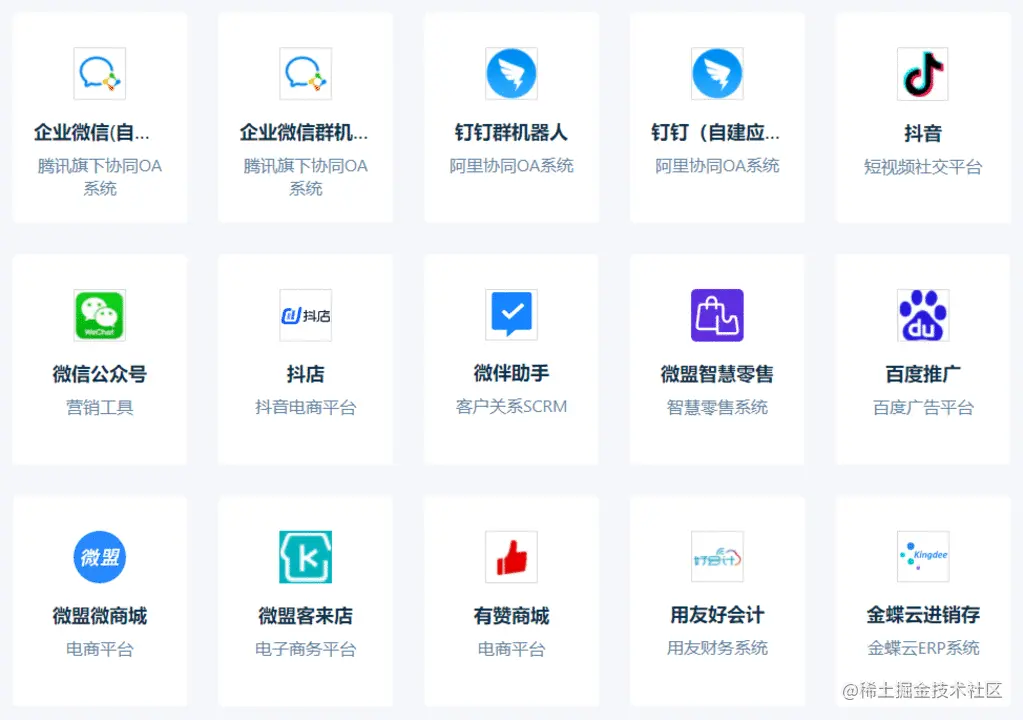Image resolution: width=1023 pixels, height=720 pixels.
Task: Click the 百度推广 title
Action: [923, 374]
